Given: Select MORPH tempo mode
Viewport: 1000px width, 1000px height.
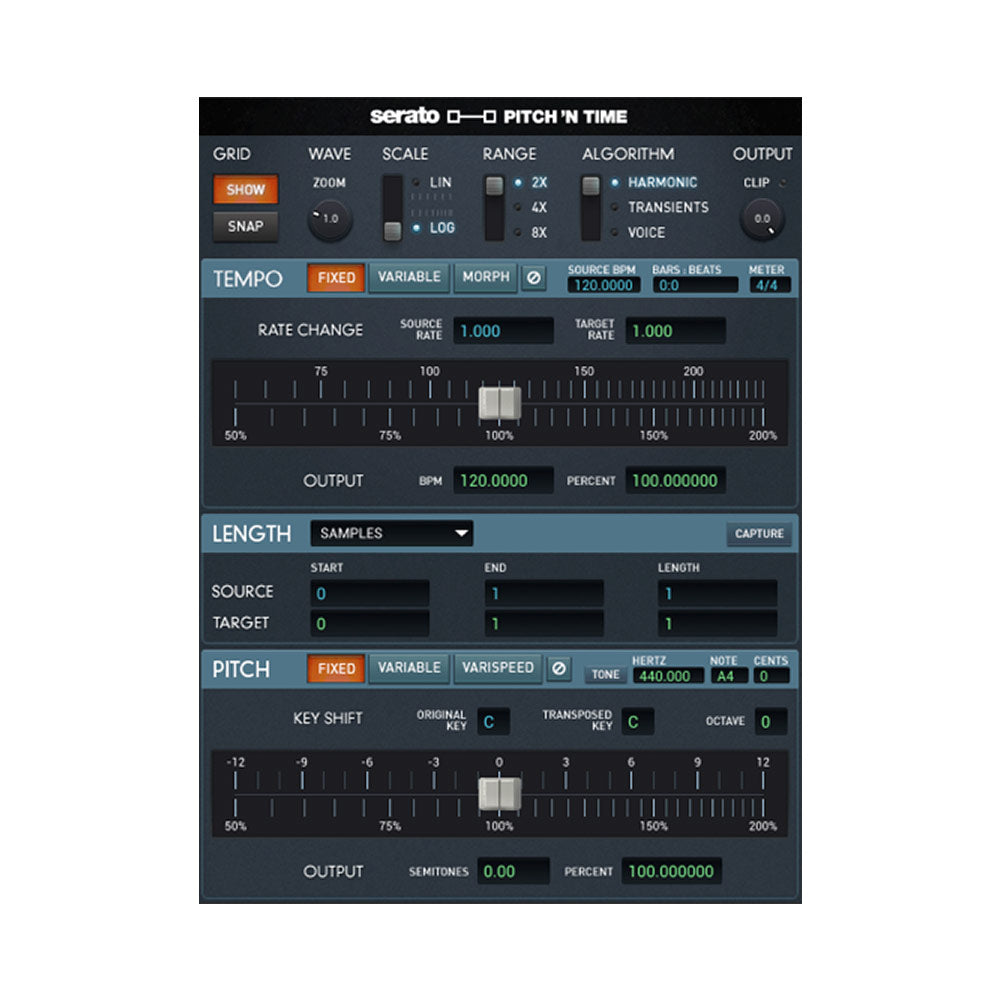Looking at the screenshot, I should 485,277.
